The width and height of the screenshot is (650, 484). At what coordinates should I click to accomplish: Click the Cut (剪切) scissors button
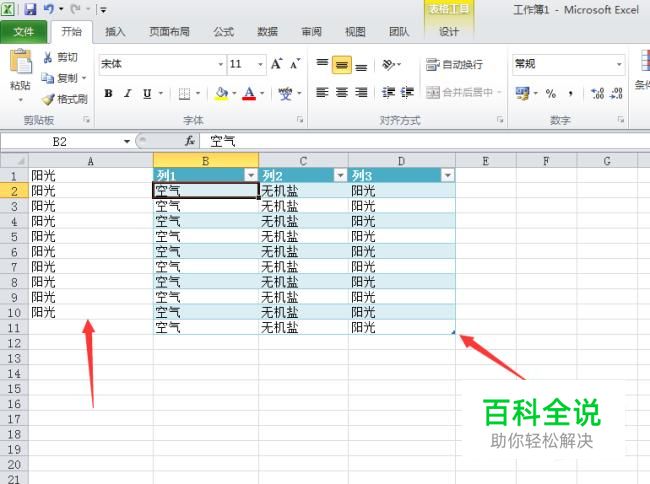[x=60, y=57]
